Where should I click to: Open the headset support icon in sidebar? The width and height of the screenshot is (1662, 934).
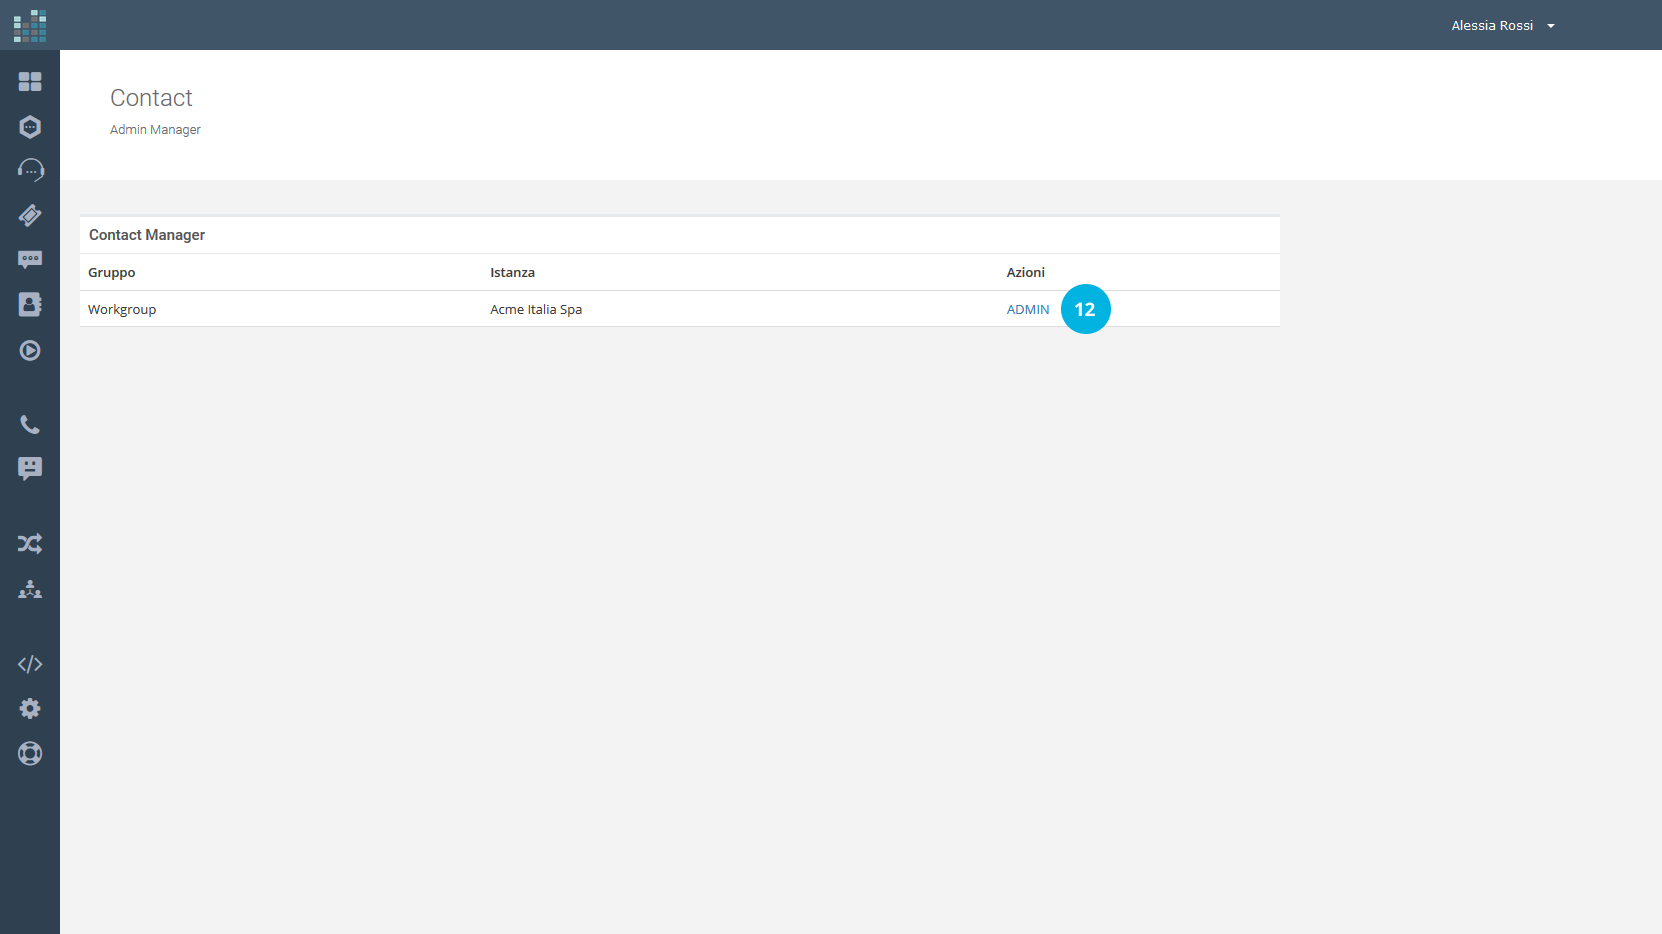(30, 170)
